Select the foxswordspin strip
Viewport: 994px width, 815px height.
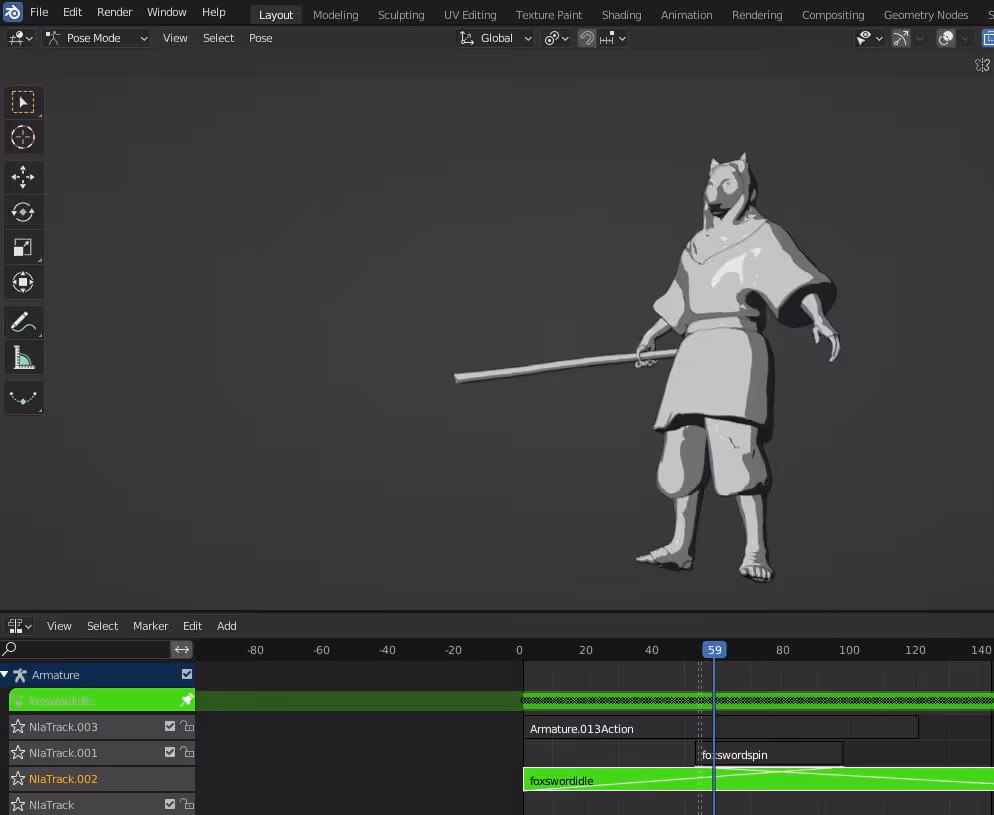(x=769, y=755)
